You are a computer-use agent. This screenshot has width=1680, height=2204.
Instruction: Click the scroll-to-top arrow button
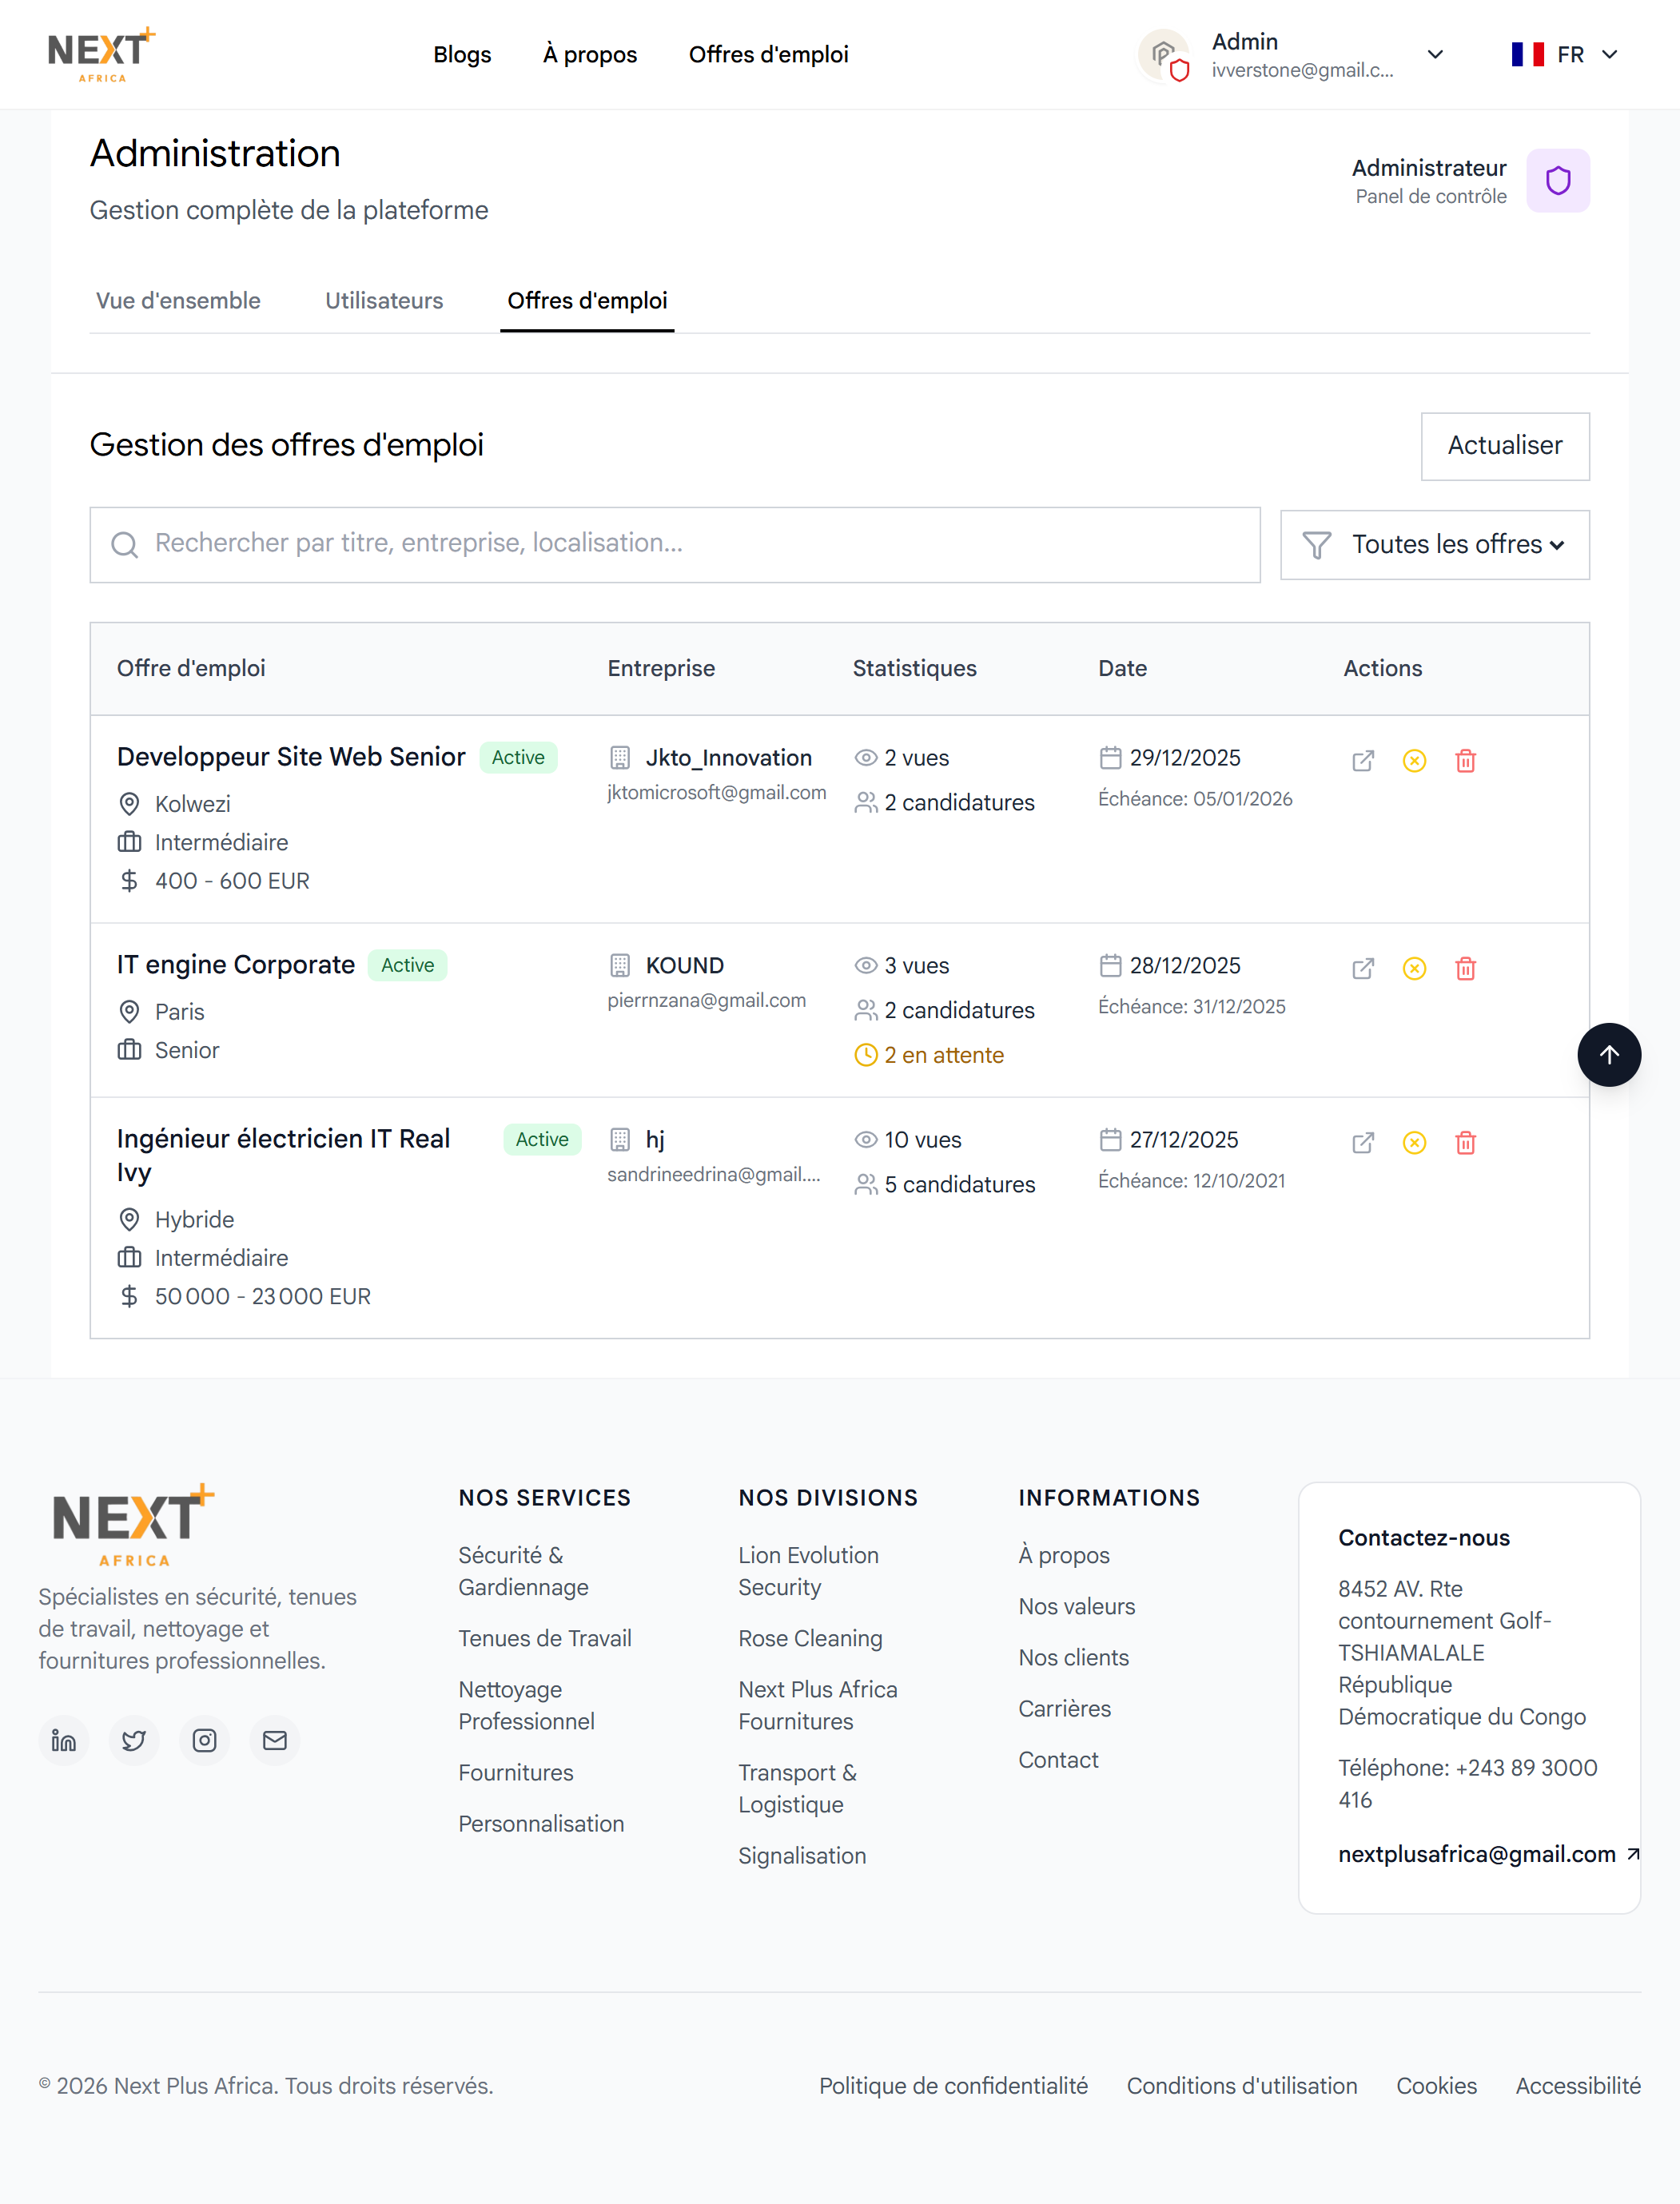coord(1608,1055)
